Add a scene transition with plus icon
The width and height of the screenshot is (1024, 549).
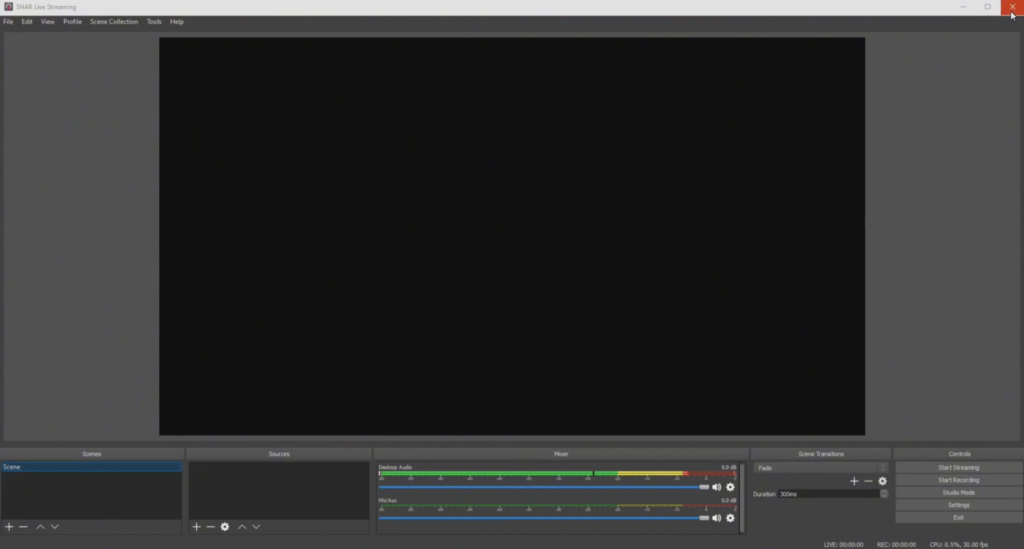(854, 481)
